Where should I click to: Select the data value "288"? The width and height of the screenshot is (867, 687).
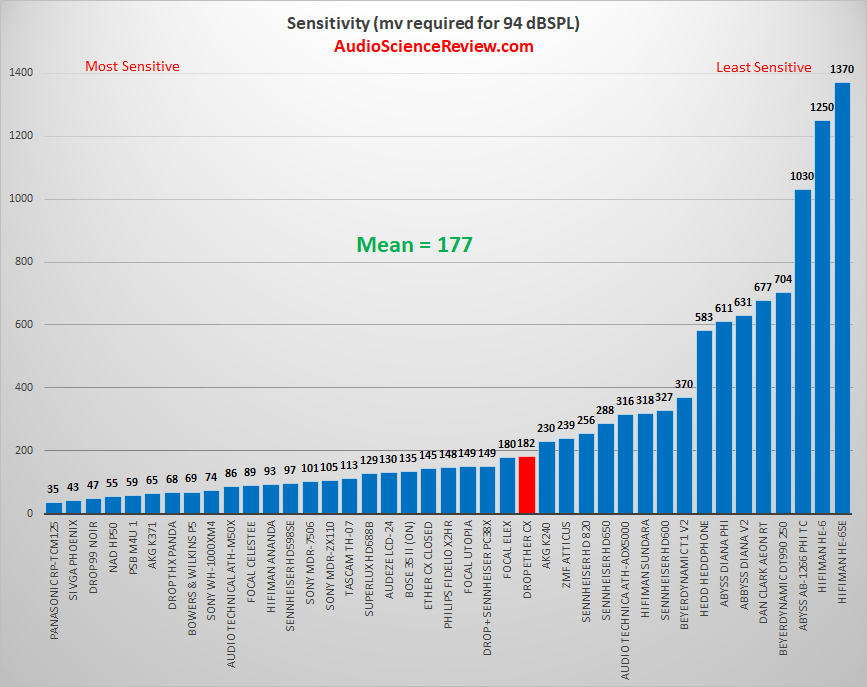pos(605,410)
